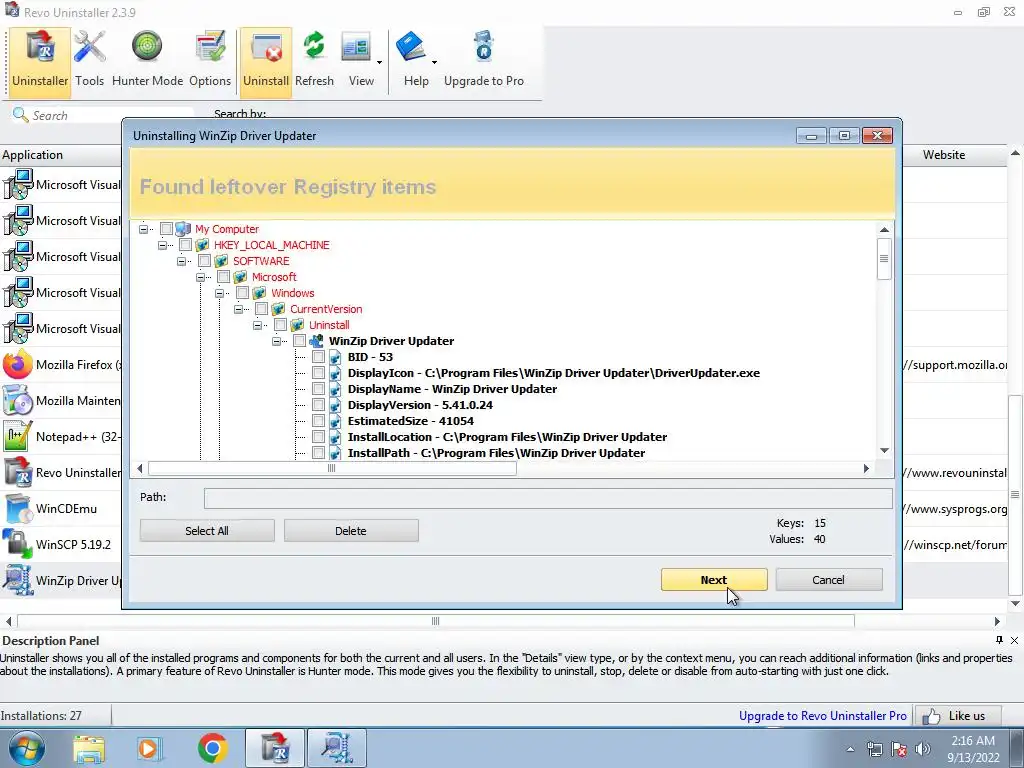Viewport: 1024px width, 768px height.
Task: Collapse the My Computer tree node
Action: coord(144,229)
